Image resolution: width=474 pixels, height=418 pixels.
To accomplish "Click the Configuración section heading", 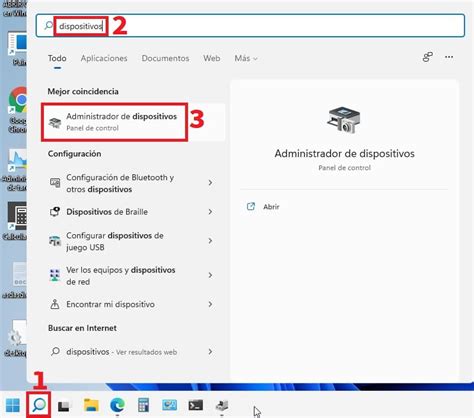I will (74, 154).
